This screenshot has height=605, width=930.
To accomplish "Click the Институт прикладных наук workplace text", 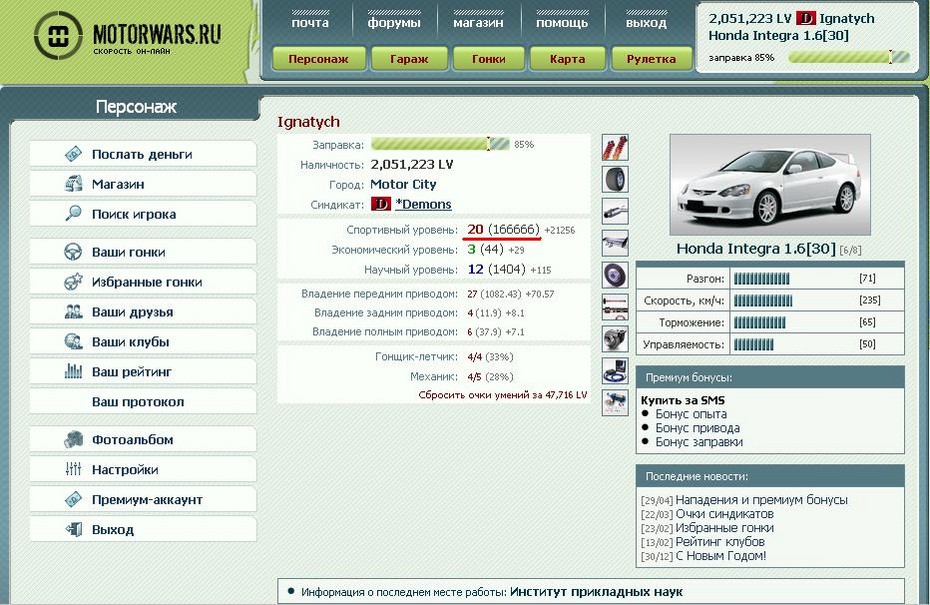I will pos(596,591).
